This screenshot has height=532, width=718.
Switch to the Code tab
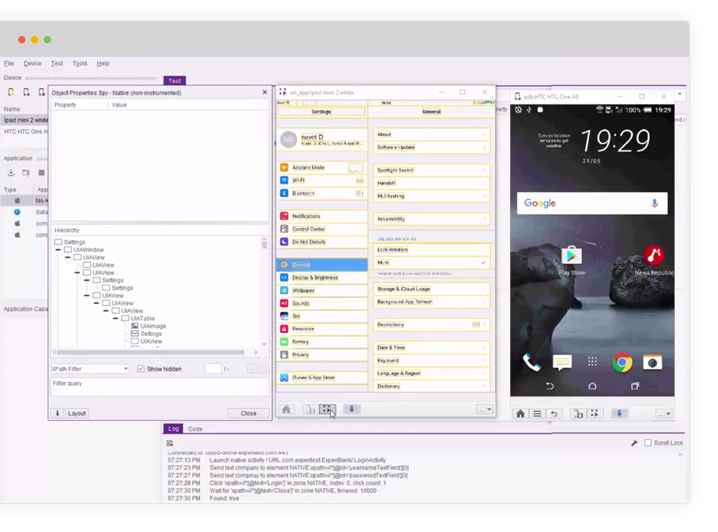(x=195, y=429)
